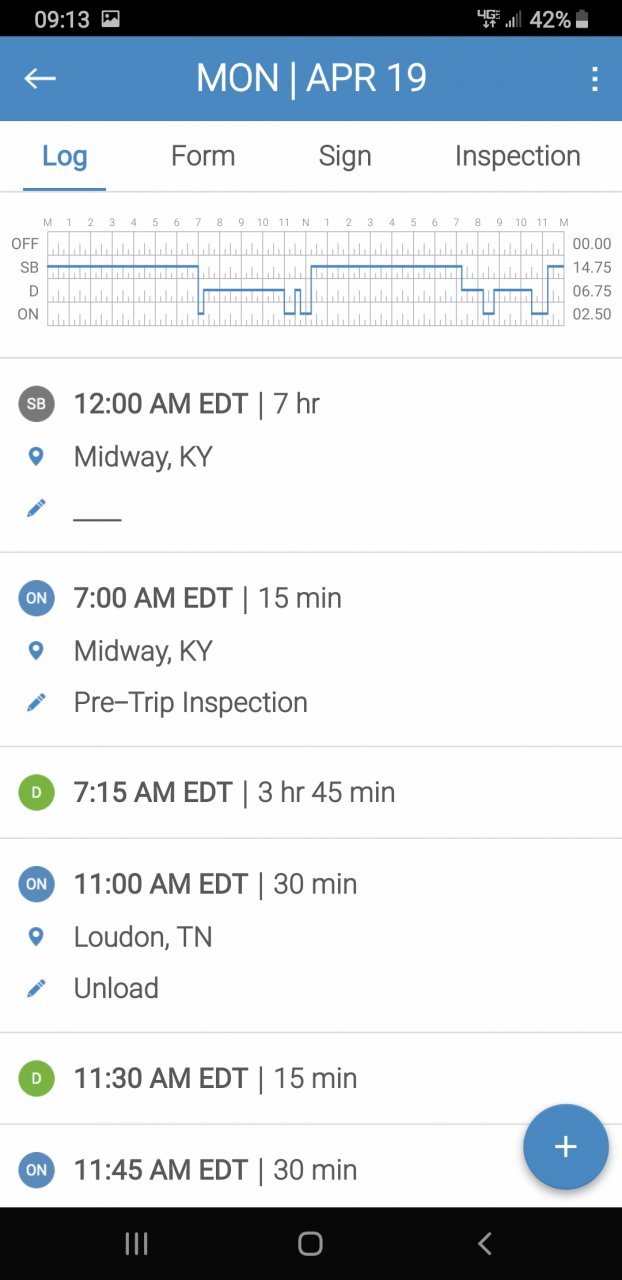The width and height of the screenshot is (622, 1280).
Task: Open the 12:00 AM EDT 7 hr entry
Action: pyautogui.click(x=196, y=404)
